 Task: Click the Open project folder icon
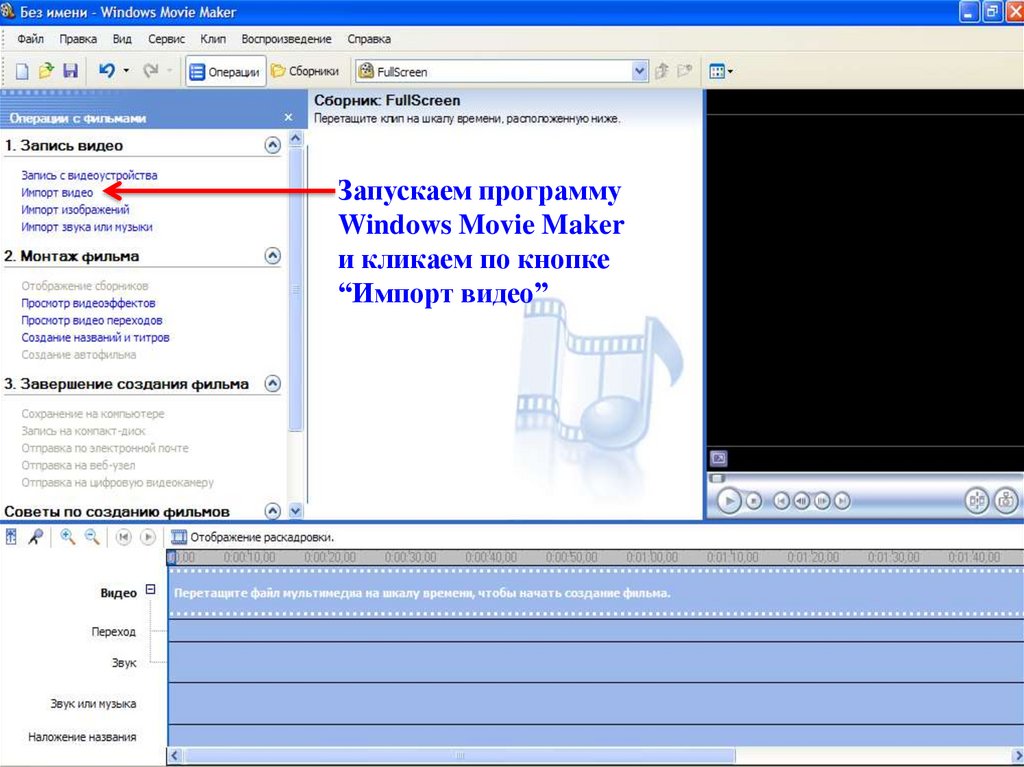coord(46,71)
